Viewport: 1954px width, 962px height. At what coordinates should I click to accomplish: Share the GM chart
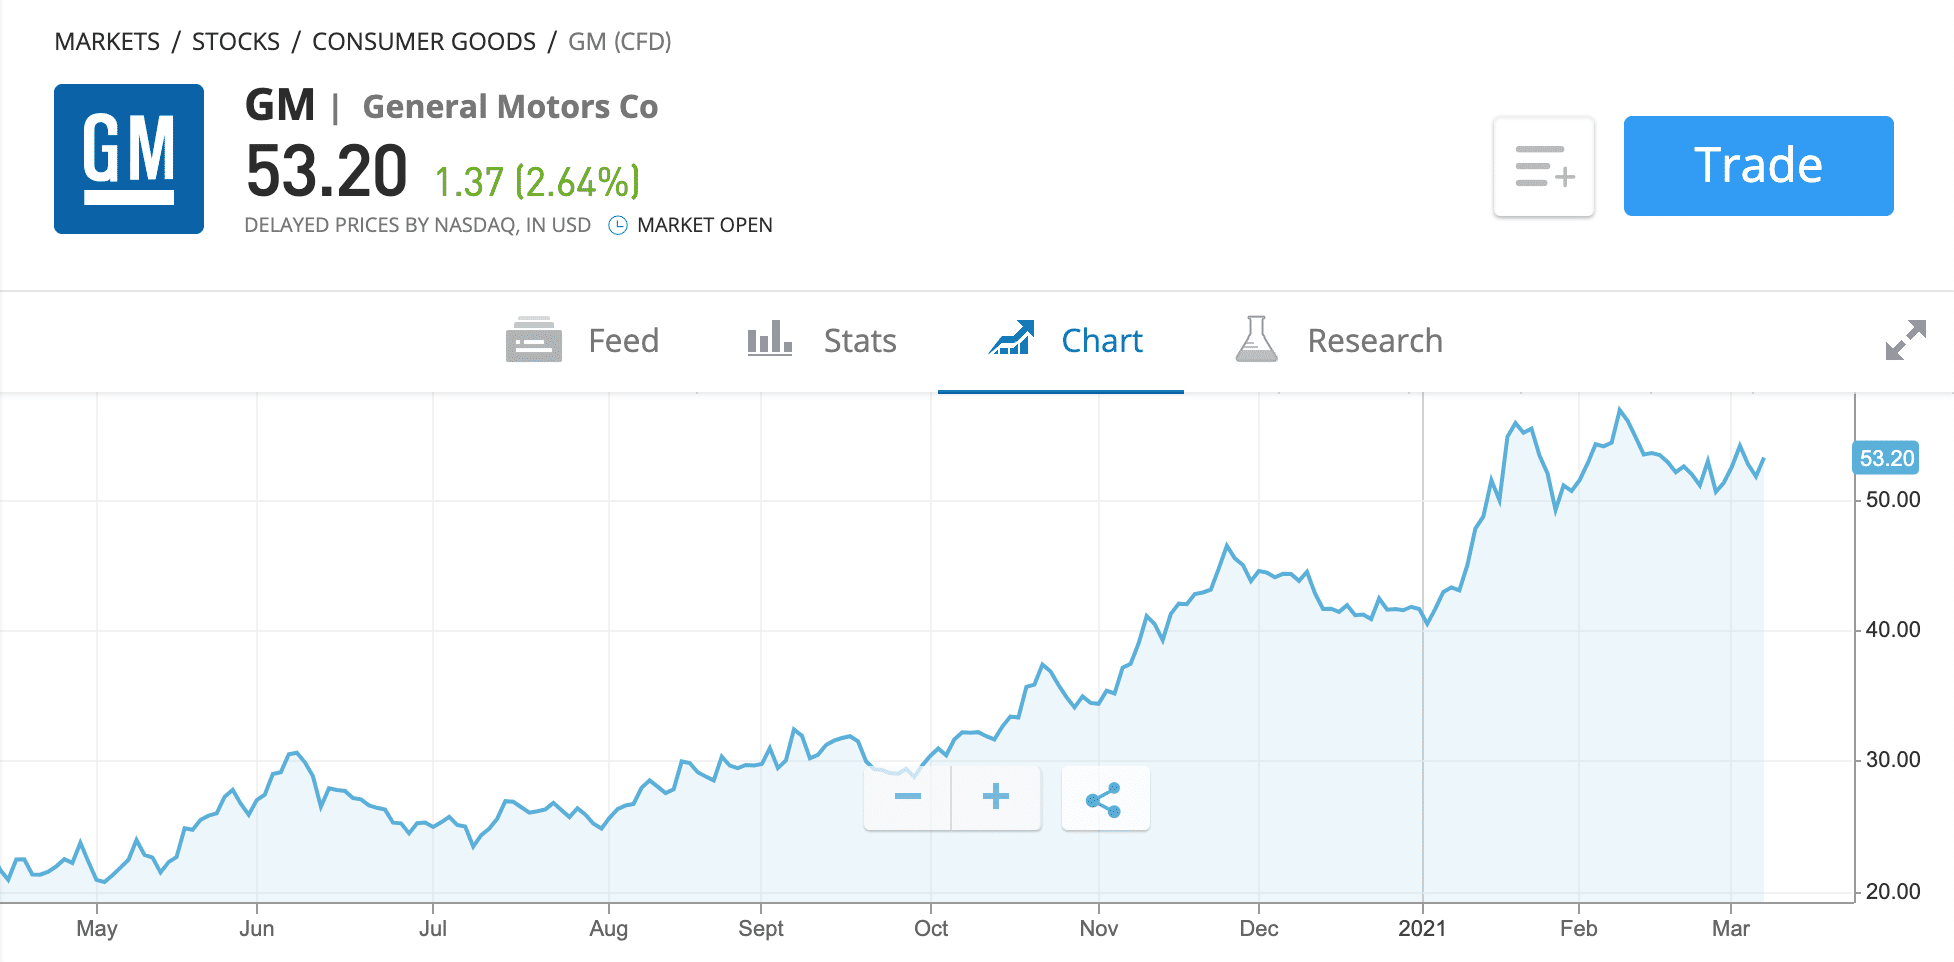point(1105,798)
